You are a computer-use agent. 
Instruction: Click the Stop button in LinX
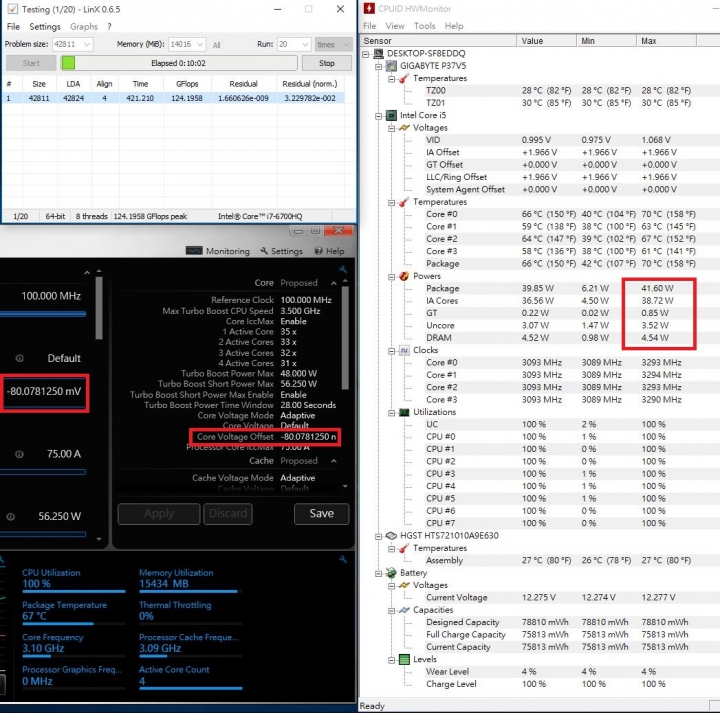(326, 63)
